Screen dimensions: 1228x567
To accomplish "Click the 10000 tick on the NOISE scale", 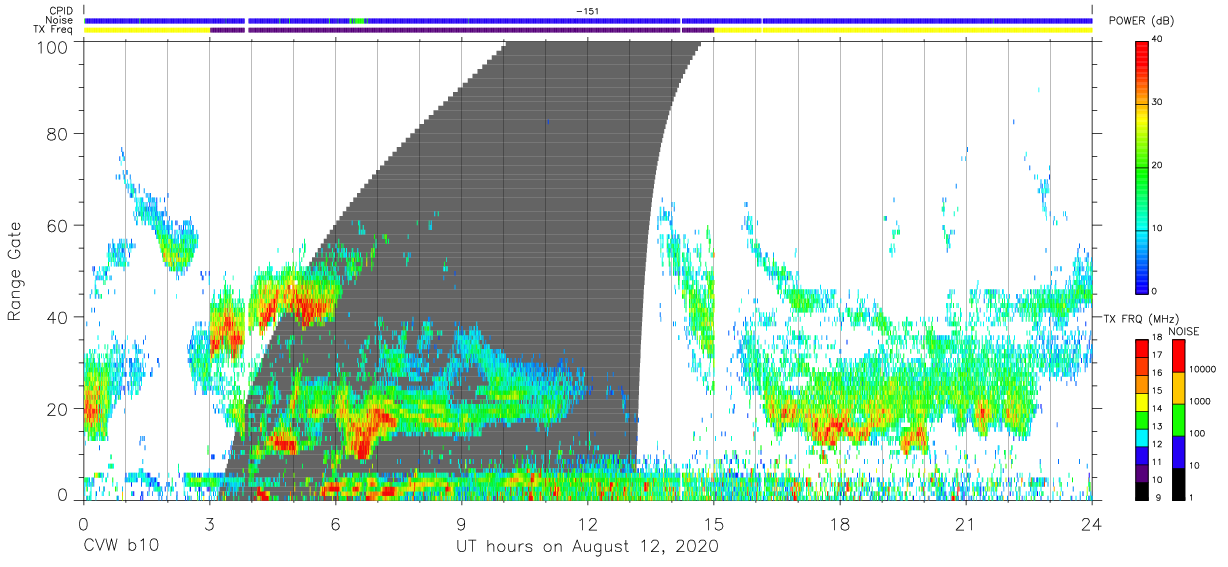I will point(1202,370).
